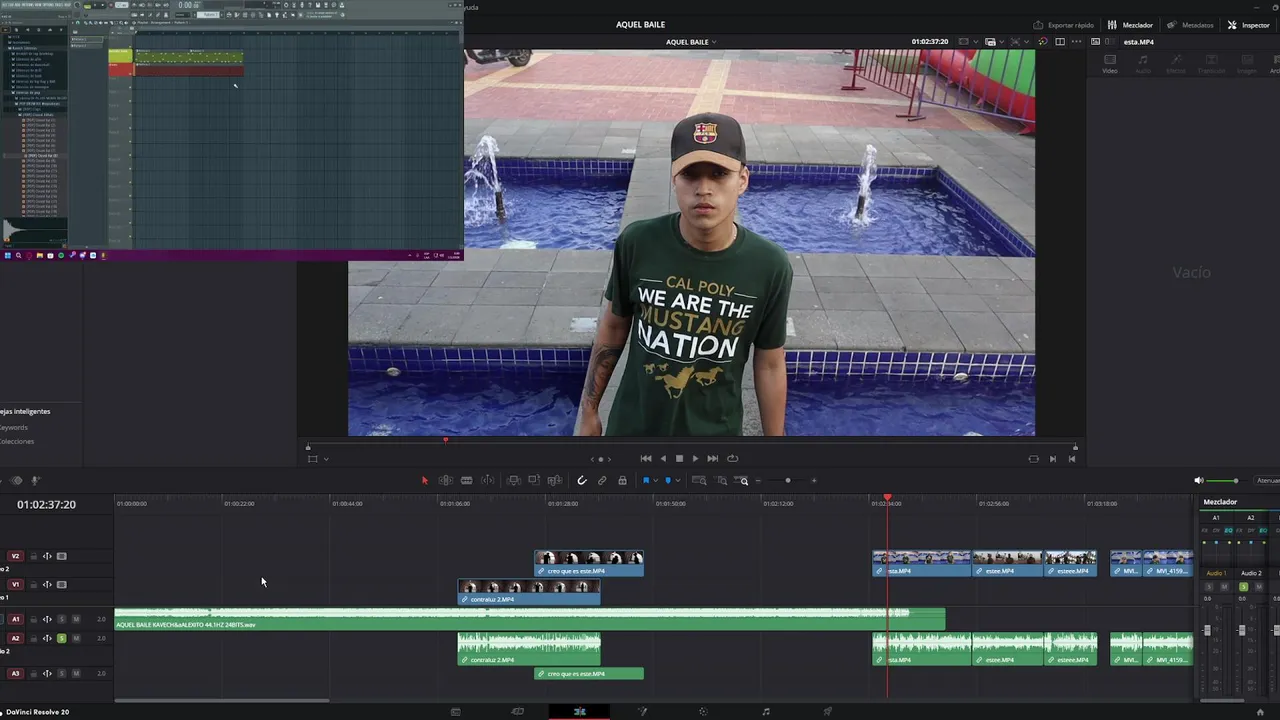
Task: Mute the viewer speaker icon
Action: coord(1199,481)
